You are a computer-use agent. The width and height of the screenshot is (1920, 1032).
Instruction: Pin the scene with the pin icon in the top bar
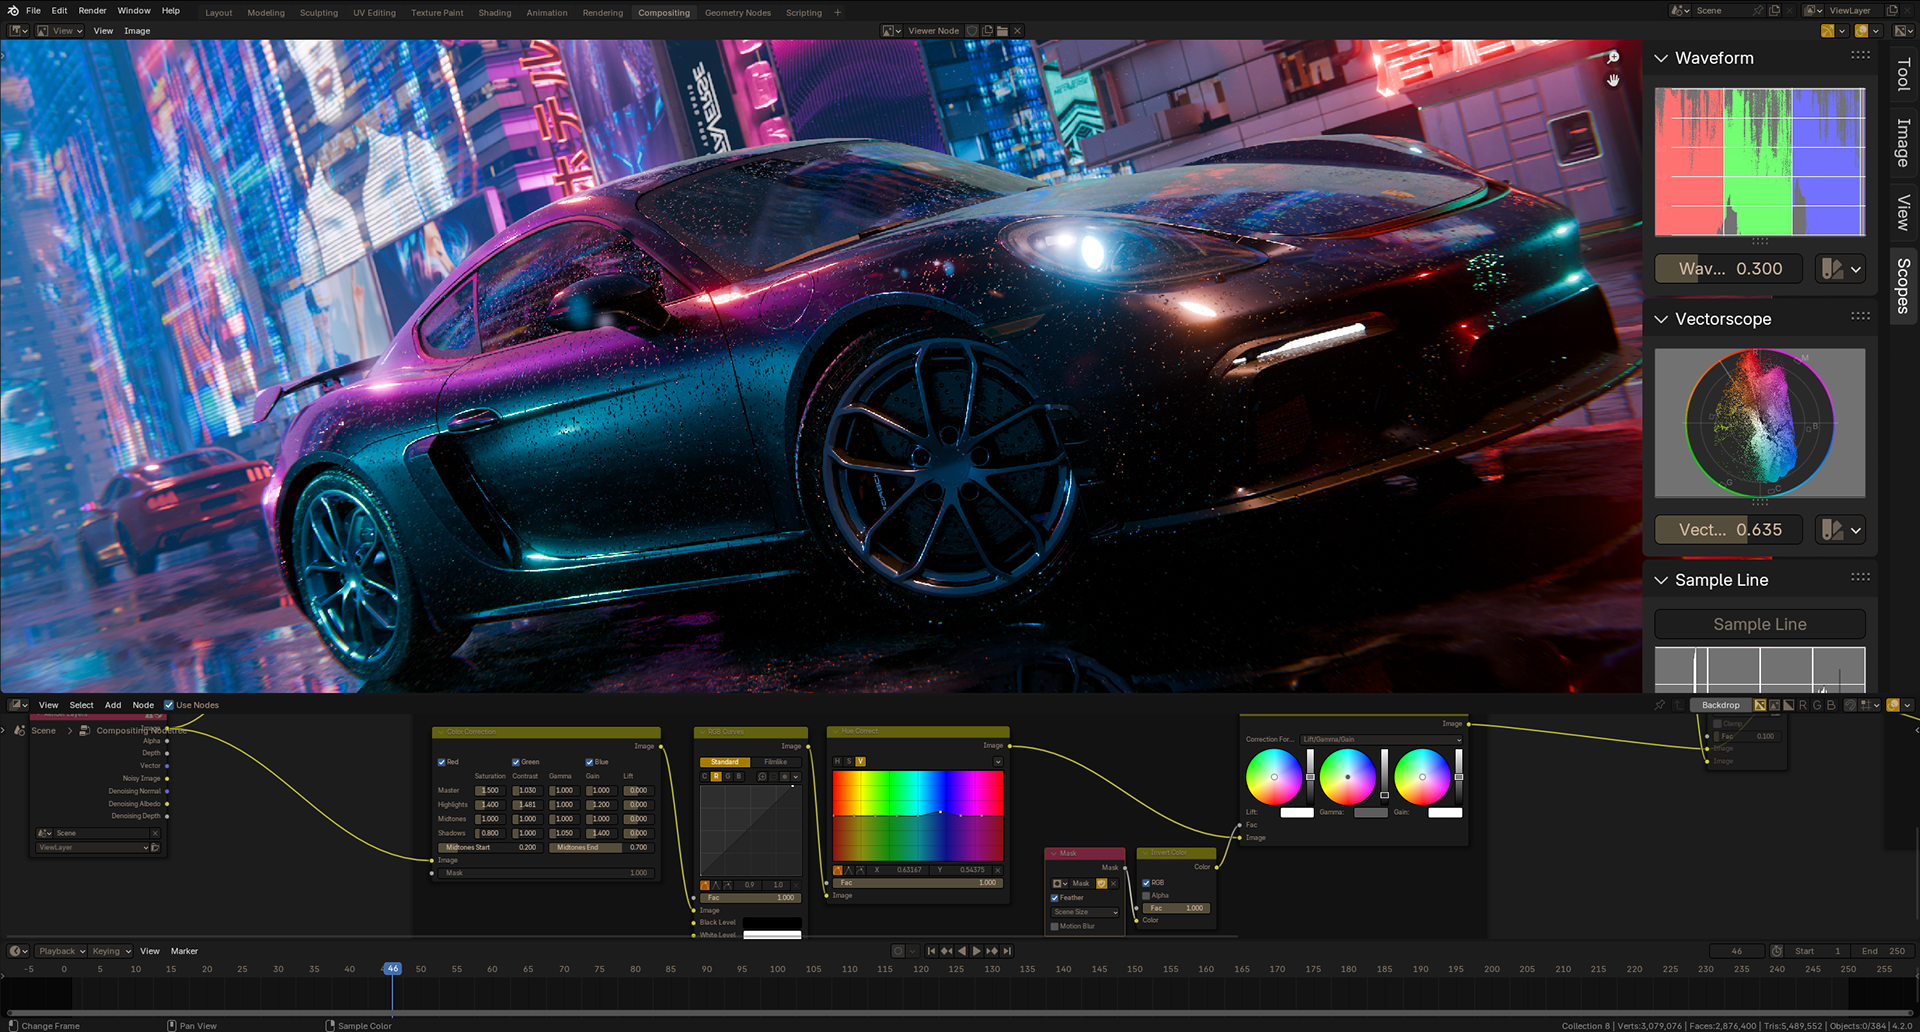[x=1758, y=11]
